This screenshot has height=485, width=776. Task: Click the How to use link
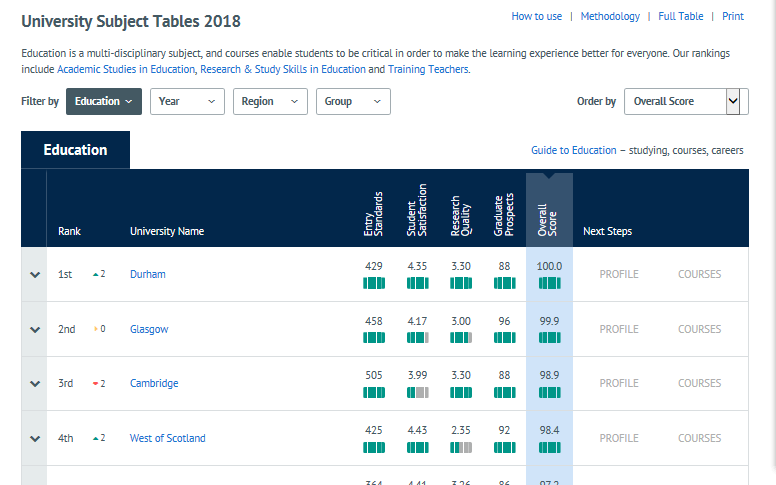pyautogui.click(x=536, y=17)
